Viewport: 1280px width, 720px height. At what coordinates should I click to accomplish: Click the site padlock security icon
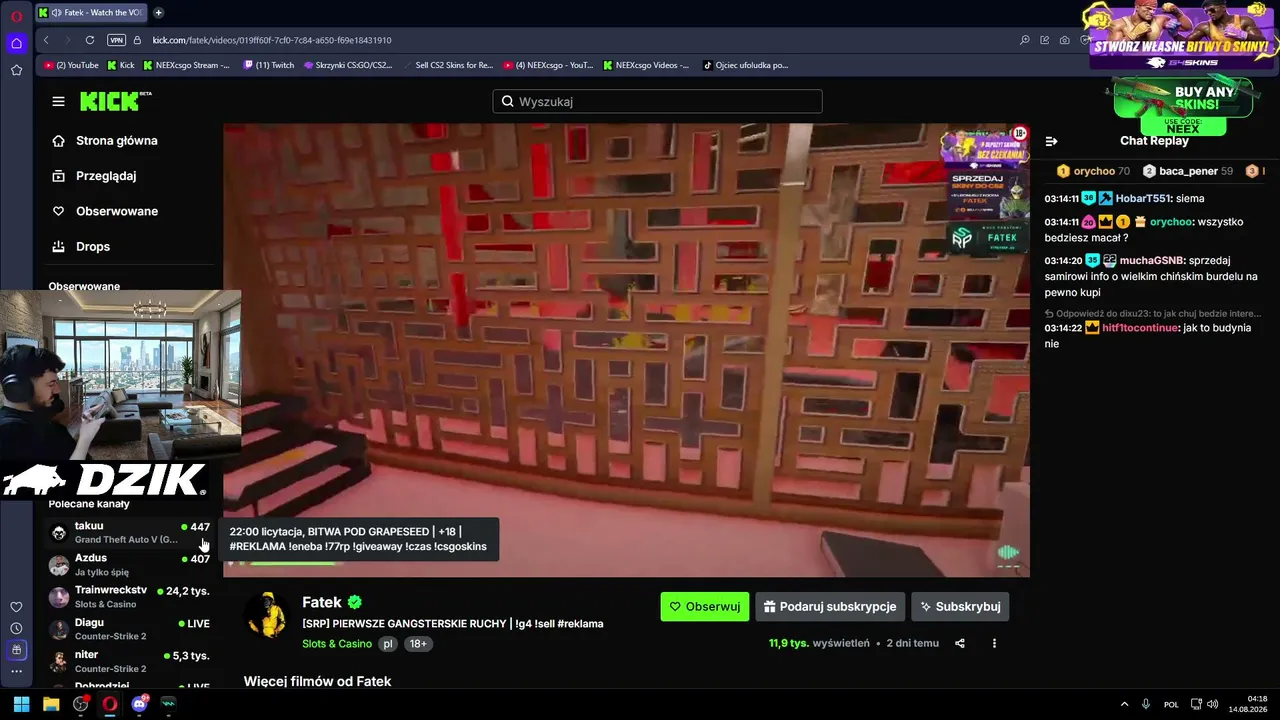pyautogui.click(x=139, y=40)
